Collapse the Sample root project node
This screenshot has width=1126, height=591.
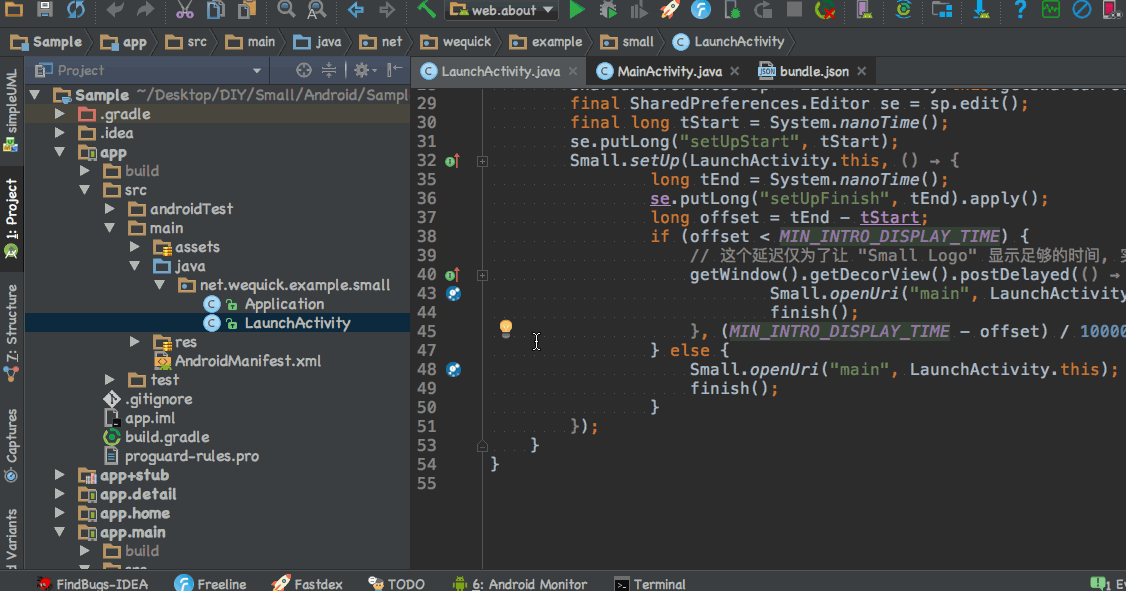point(34,95)
